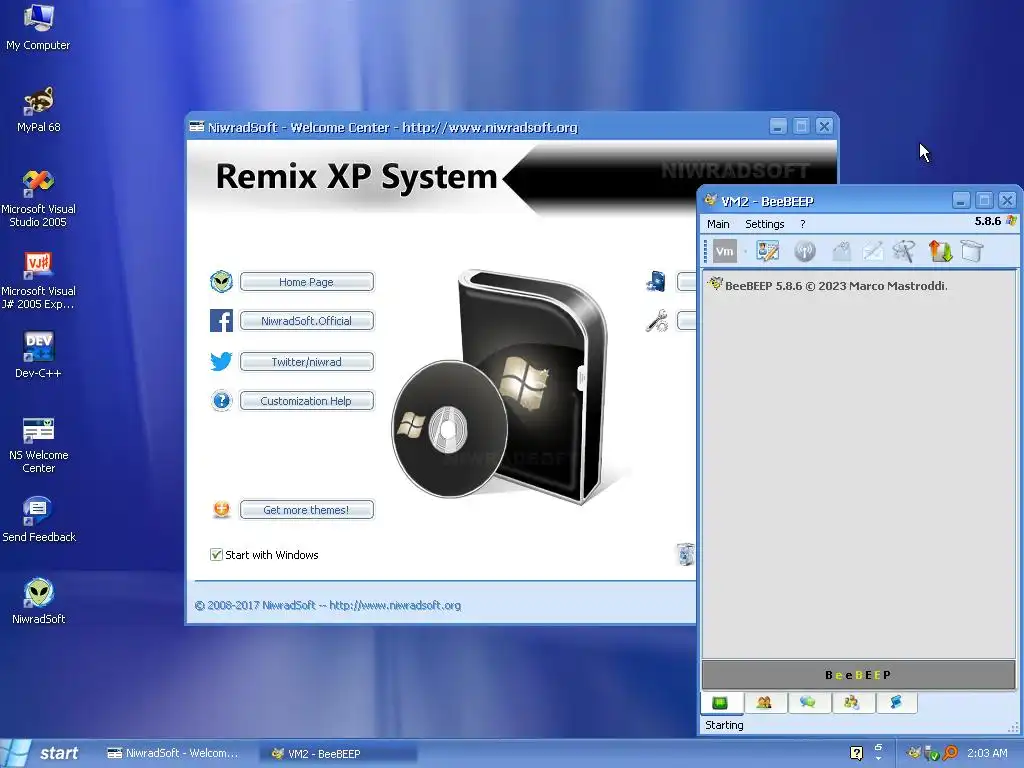Expand the language bar options arrow in taskbar

point(878,758)
